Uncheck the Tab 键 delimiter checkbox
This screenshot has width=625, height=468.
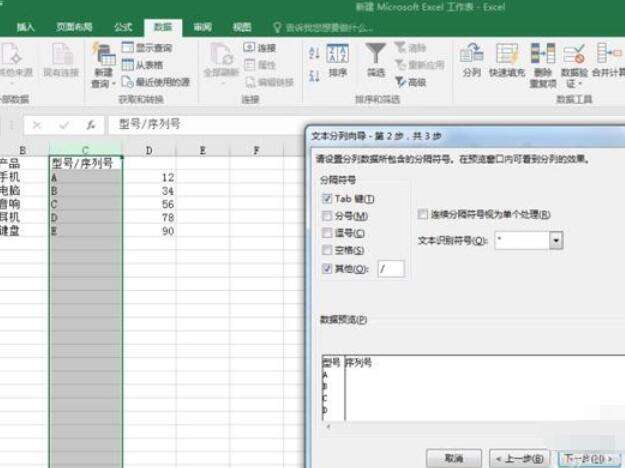[327, 198]
